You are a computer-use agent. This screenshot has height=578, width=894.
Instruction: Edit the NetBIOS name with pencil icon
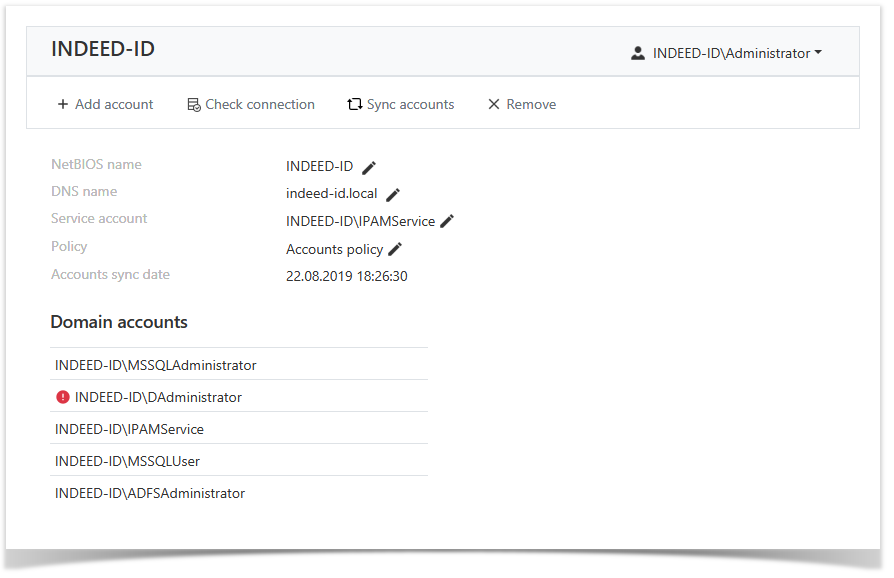[369, 167]
